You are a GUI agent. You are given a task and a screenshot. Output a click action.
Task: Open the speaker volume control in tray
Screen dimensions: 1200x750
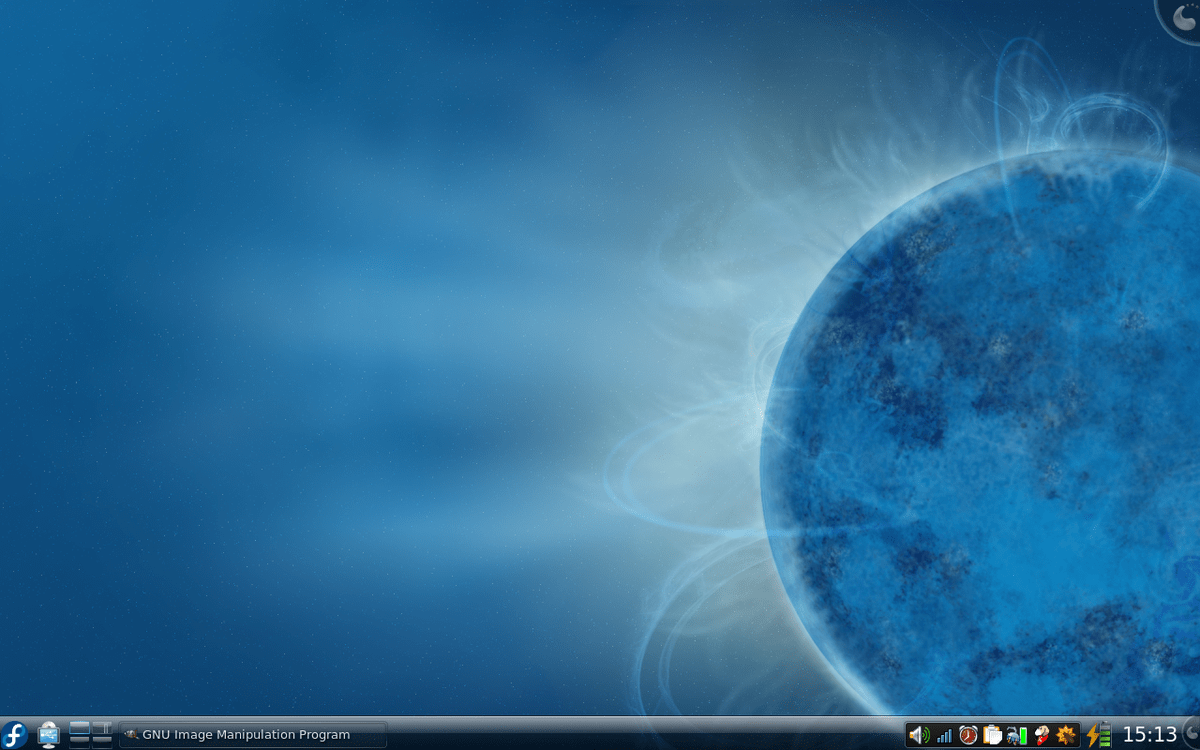pyautogui.click(x=919, y=735)
